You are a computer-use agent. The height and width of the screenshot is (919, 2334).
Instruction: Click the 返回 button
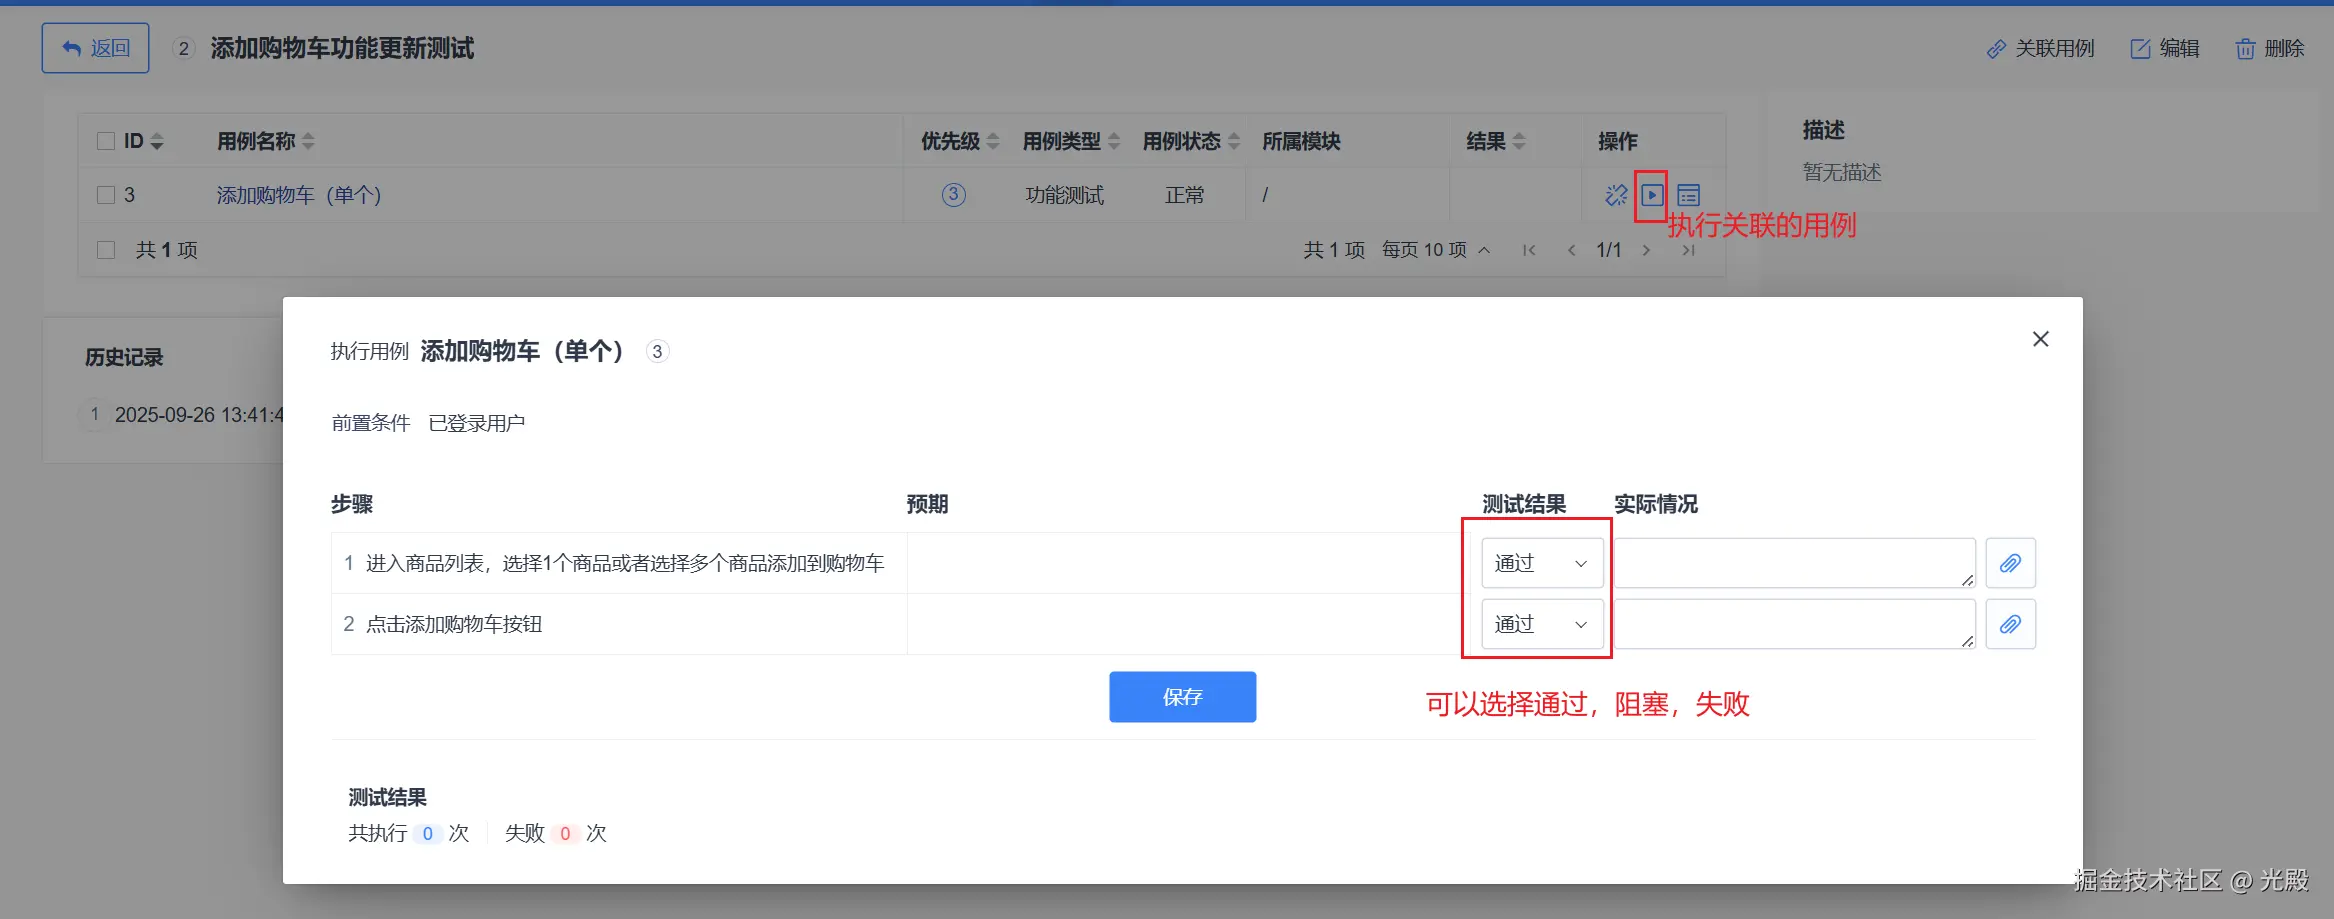click(95, 48)
